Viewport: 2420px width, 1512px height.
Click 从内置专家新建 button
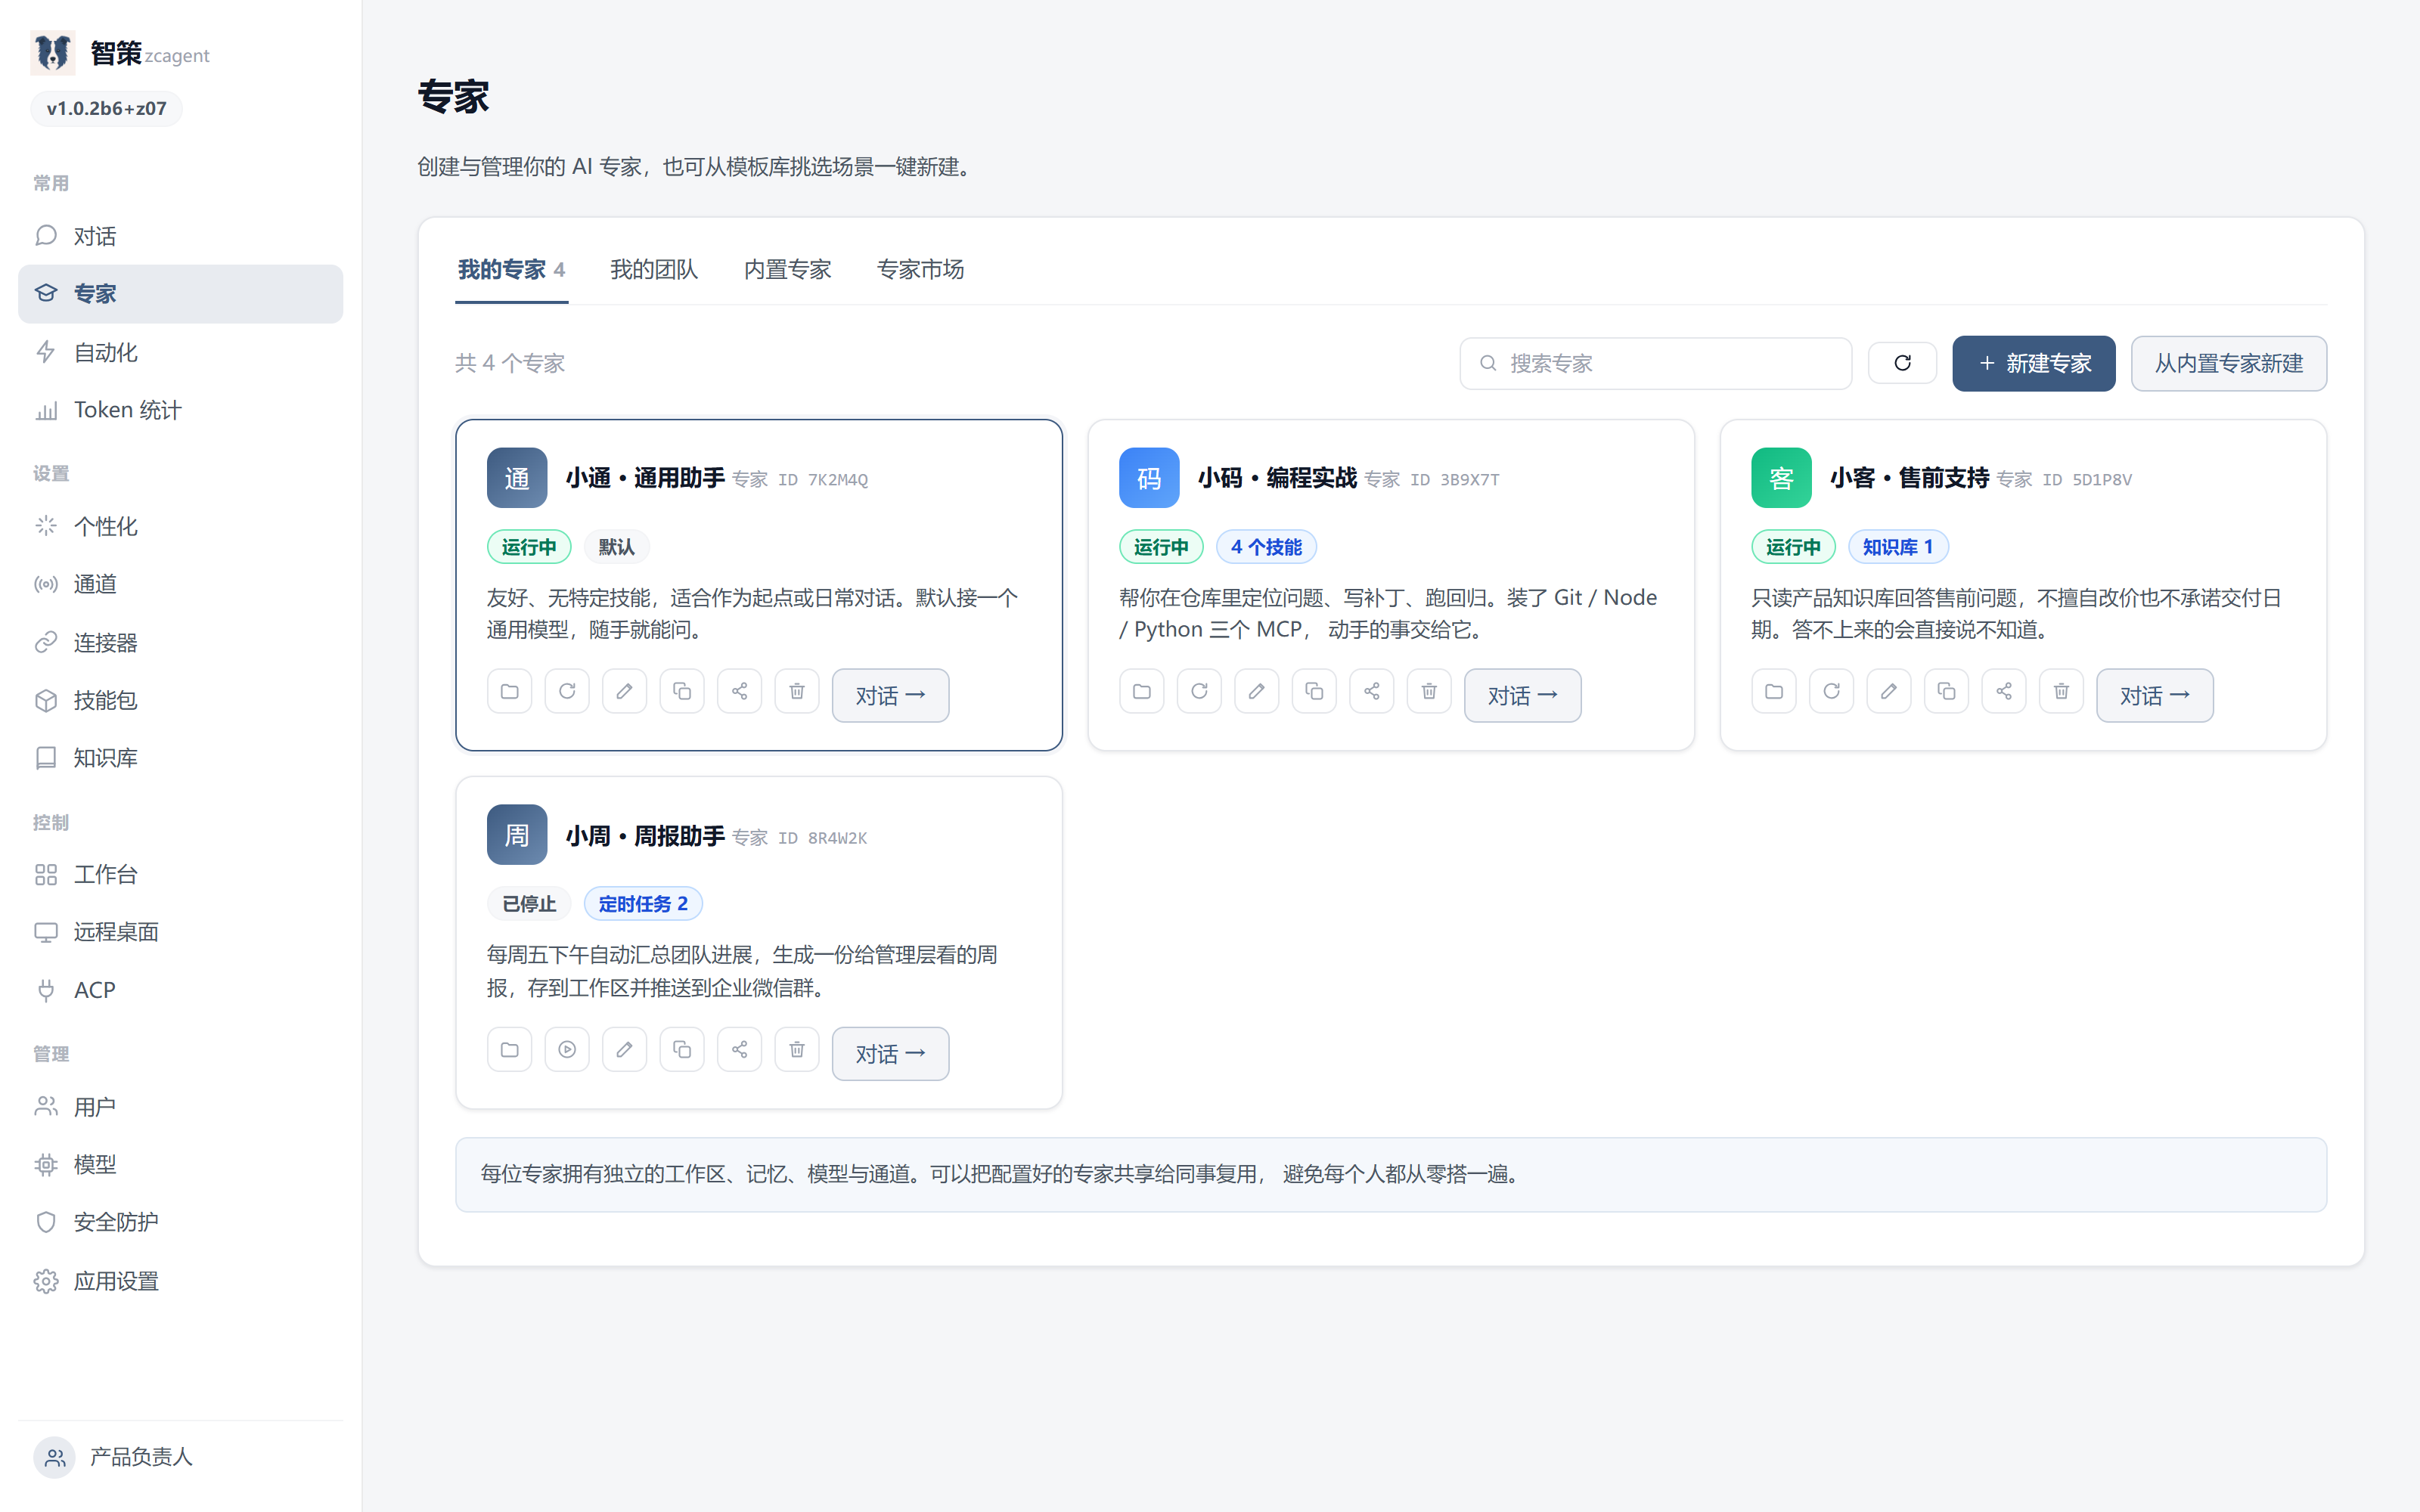2228,363
